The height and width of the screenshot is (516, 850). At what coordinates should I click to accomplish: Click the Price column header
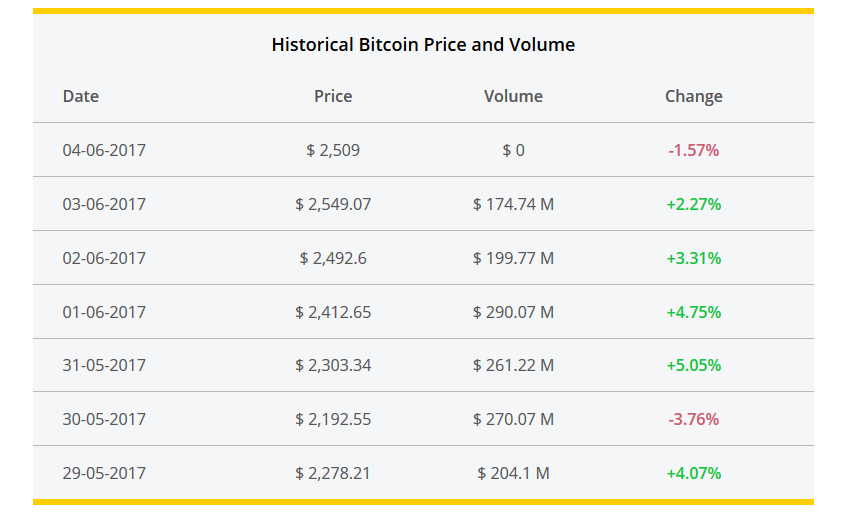pos(333,96)
